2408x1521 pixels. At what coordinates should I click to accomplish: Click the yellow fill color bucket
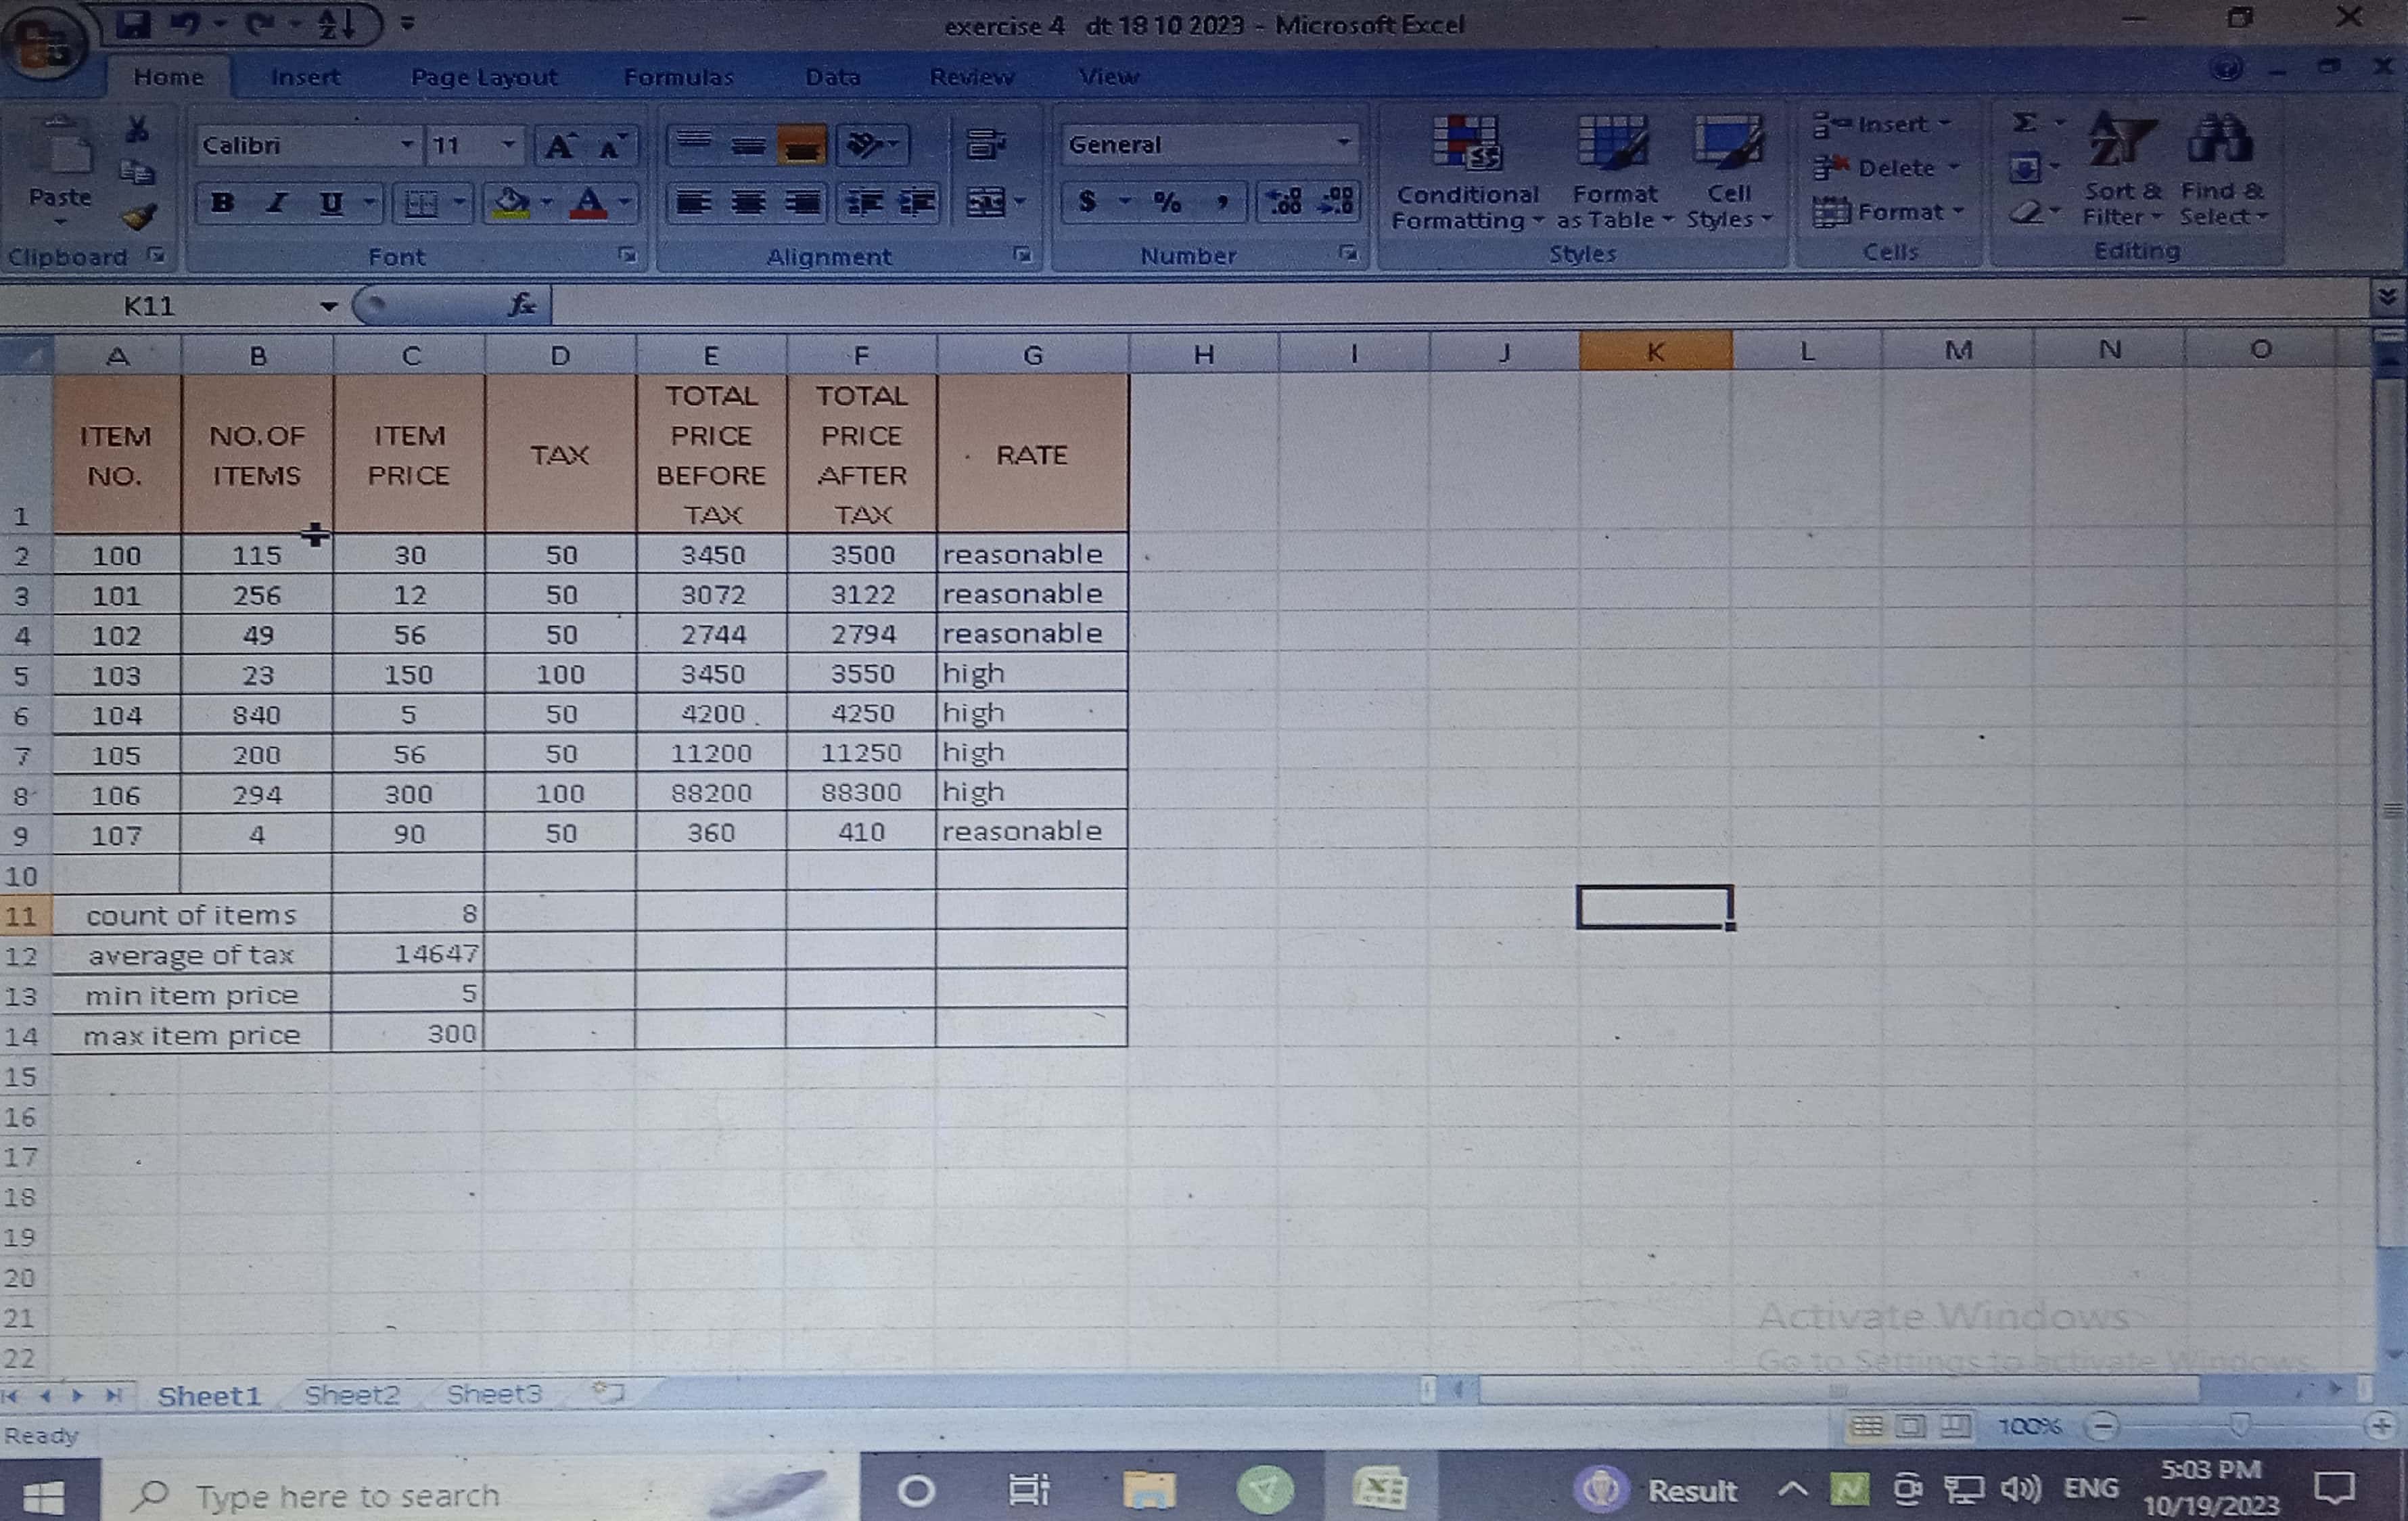click(x=510, y=204)
